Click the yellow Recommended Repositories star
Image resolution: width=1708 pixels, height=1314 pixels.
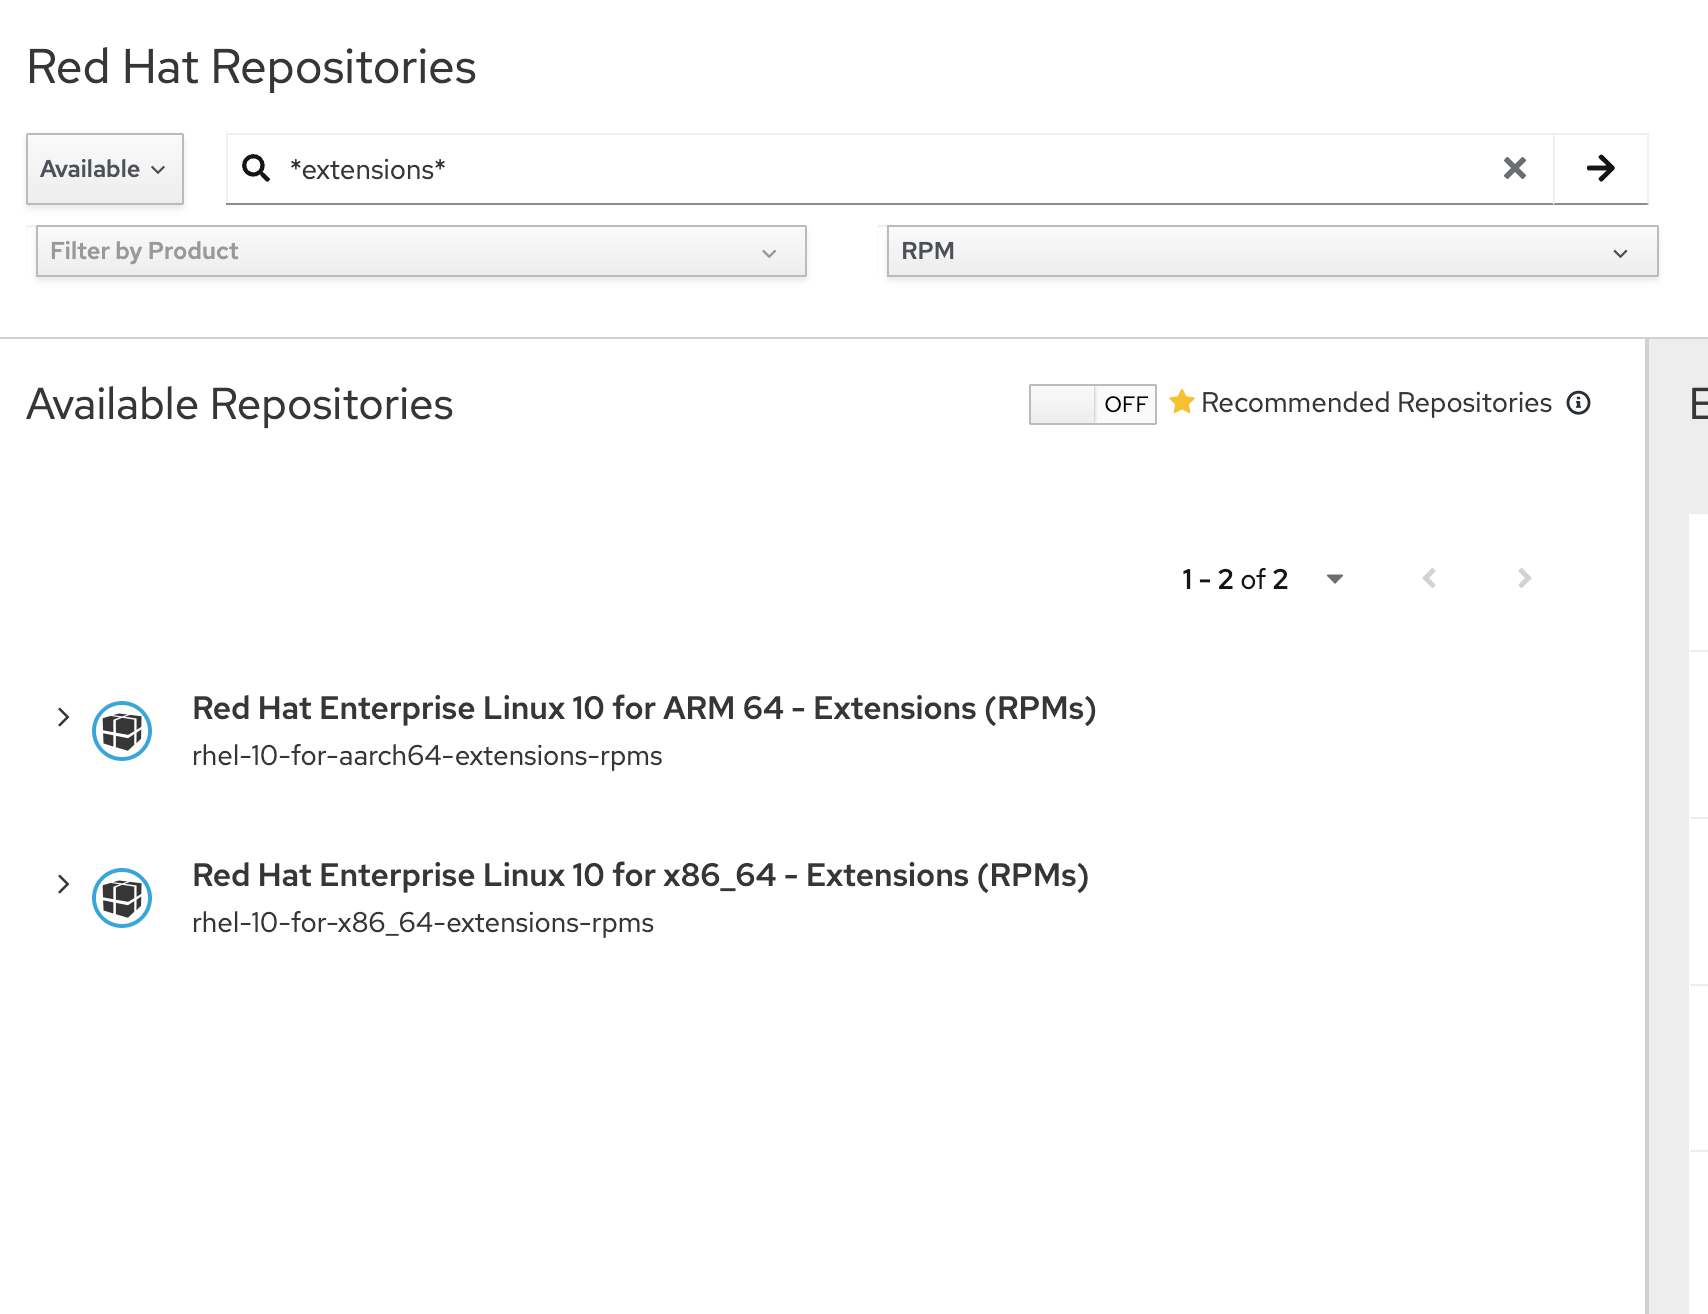click(1182, 402)
